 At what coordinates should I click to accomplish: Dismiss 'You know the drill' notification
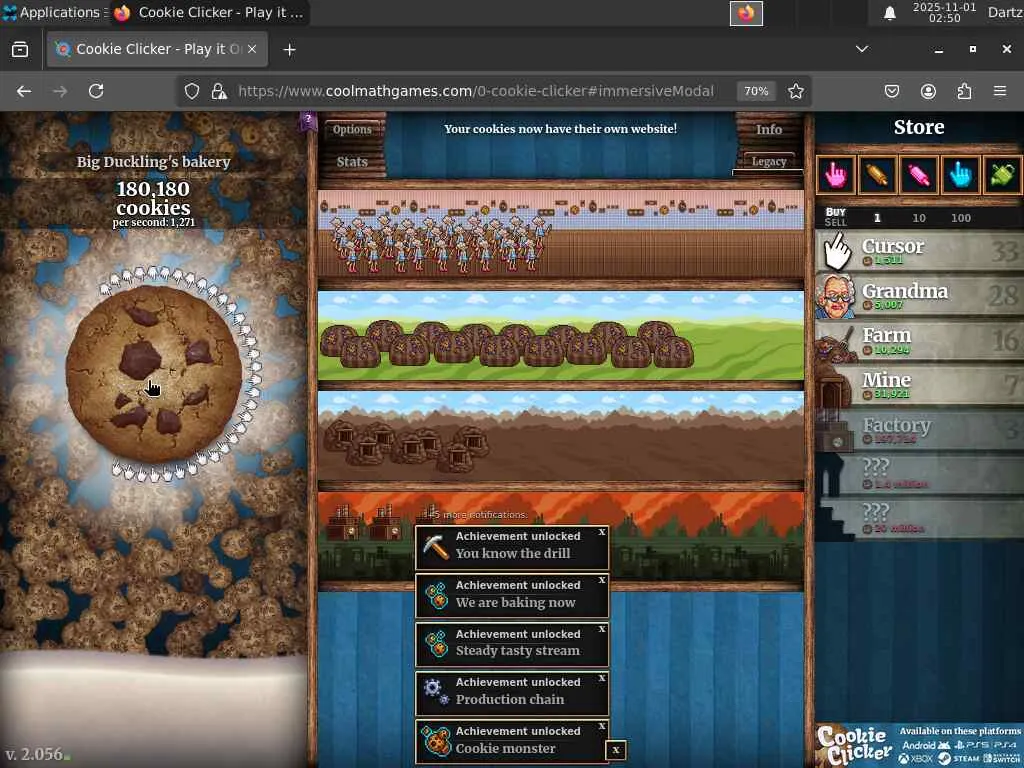[x=601, y=532]
